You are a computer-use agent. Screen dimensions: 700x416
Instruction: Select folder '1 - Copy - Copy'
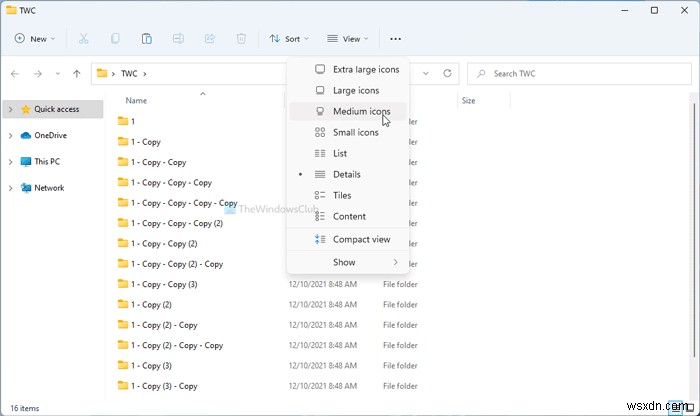tap(158, 162)
